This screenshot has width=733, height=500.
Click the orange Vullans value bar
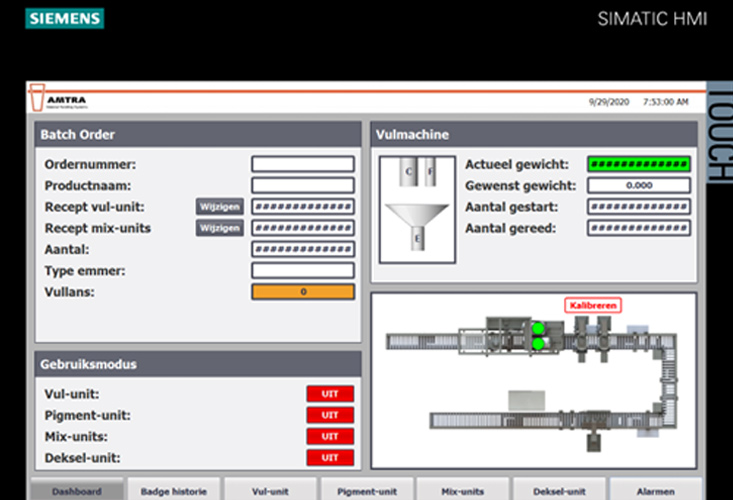302,292
